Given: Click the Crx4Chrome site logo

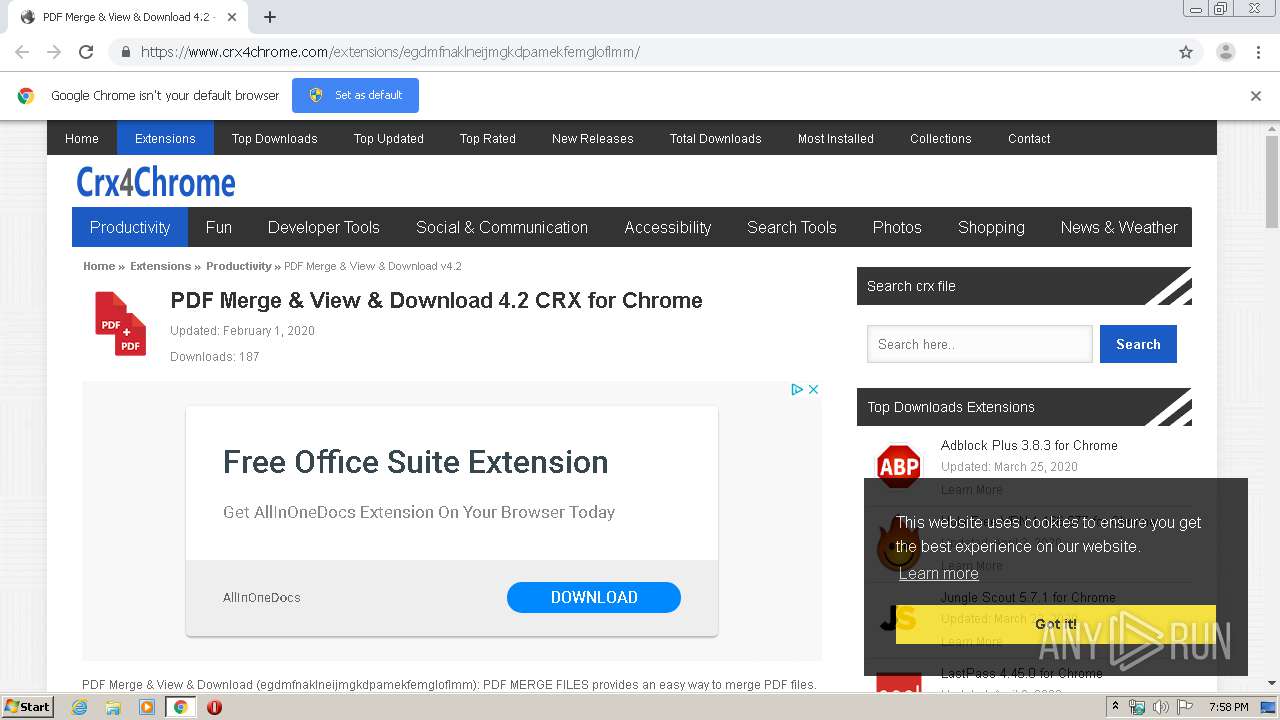Looking at the screenshot, I should (156, 182).
